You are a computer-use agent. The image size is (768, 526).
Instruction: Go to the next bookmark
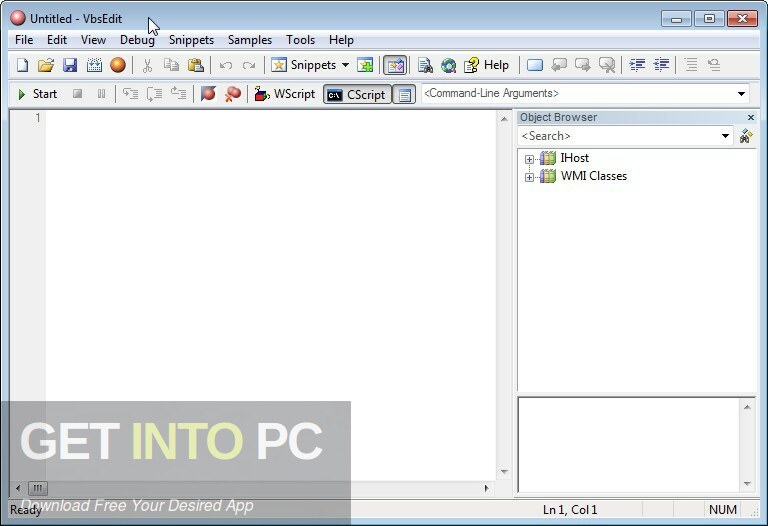point(582,65)
